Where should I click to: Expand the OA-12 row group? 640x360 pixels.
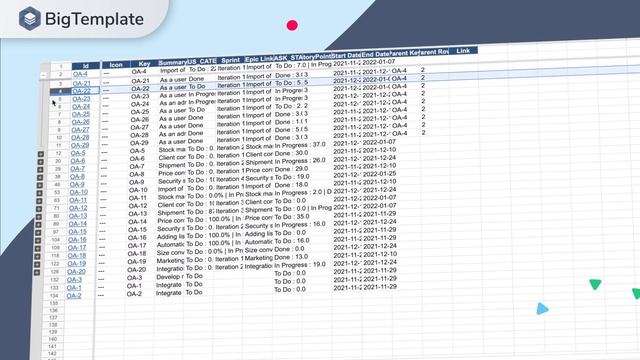[x=39, y=209]
